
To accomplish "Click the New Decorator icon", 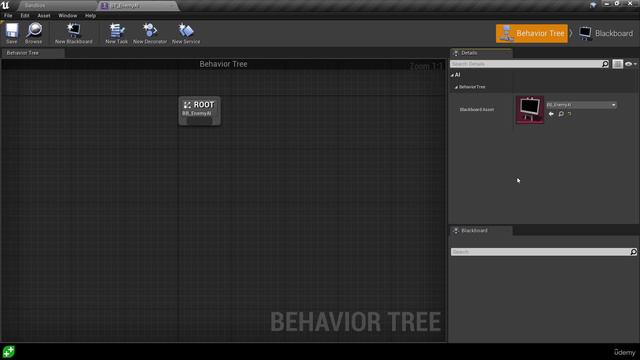I will tap(150, 33).
